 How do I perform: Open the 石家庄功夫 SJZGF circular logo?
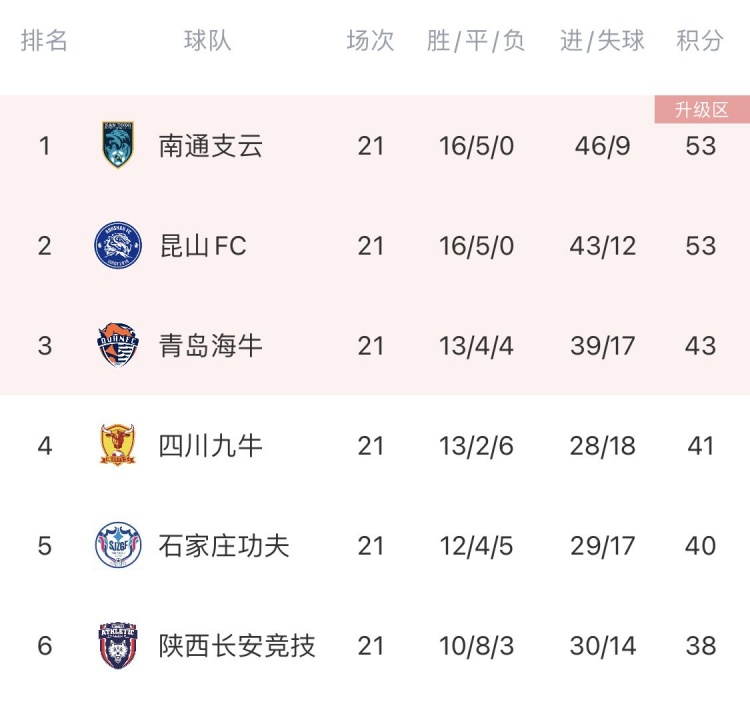118,545
